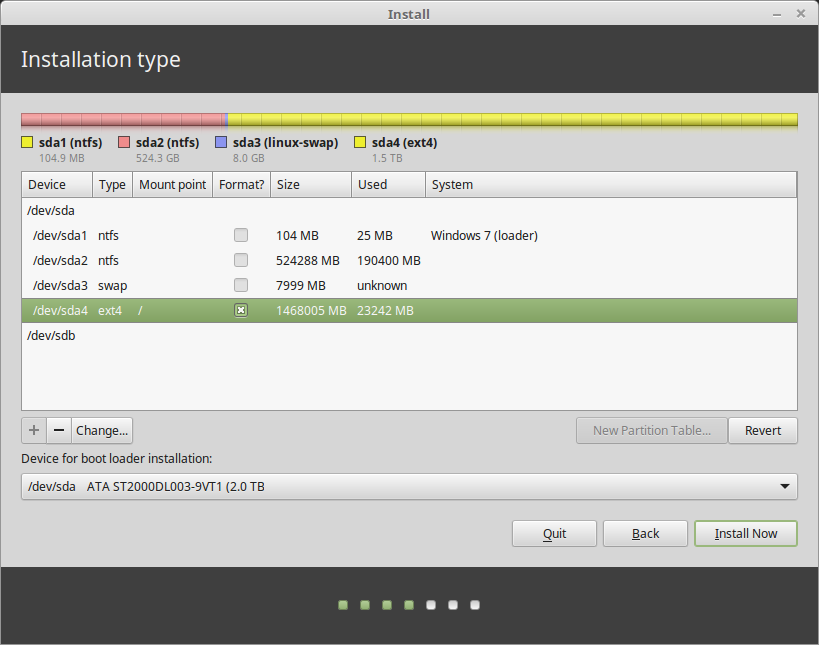Screen dimensions: 819x645
Task: Click the yellow sda1 (ntfs) legend square
Action: (x=27, y=142)
